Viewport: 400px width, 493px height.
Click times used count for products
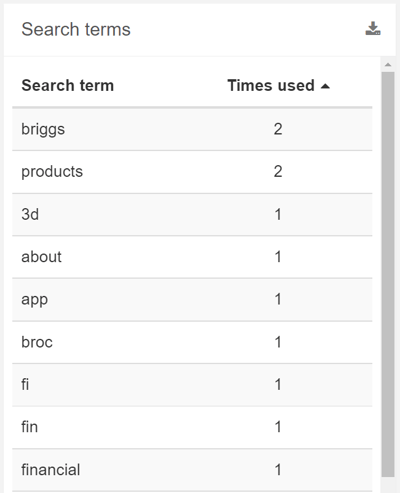[x=278, y=172]
